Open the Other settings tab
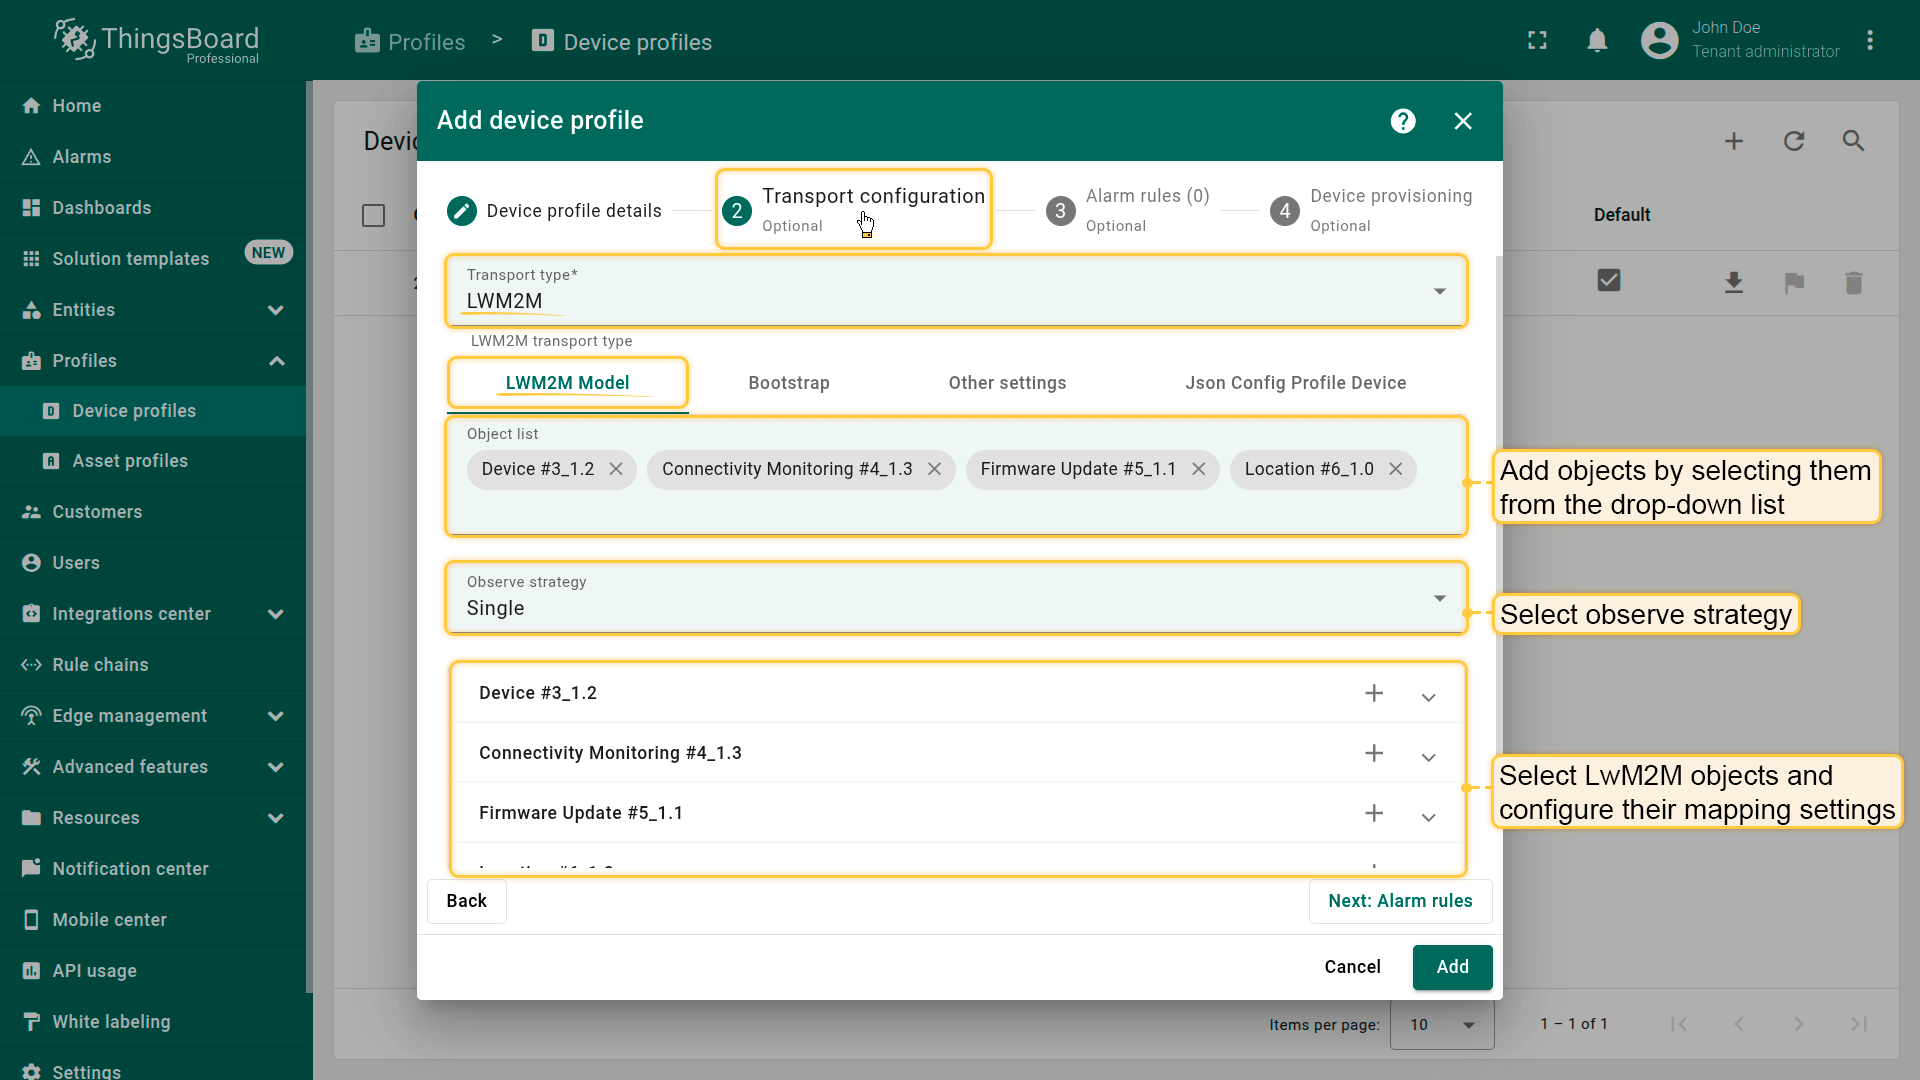This screenshot has width=1920, height=1080. tap(1006, 383)
